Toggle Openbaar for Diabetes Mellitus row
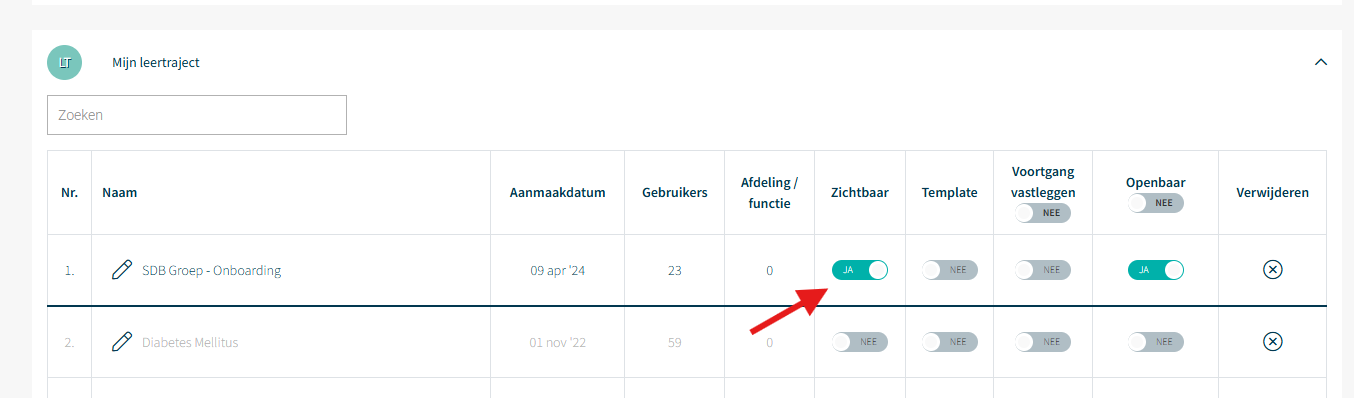Viewport: 1354px width, 398px height. (1156, 342)
